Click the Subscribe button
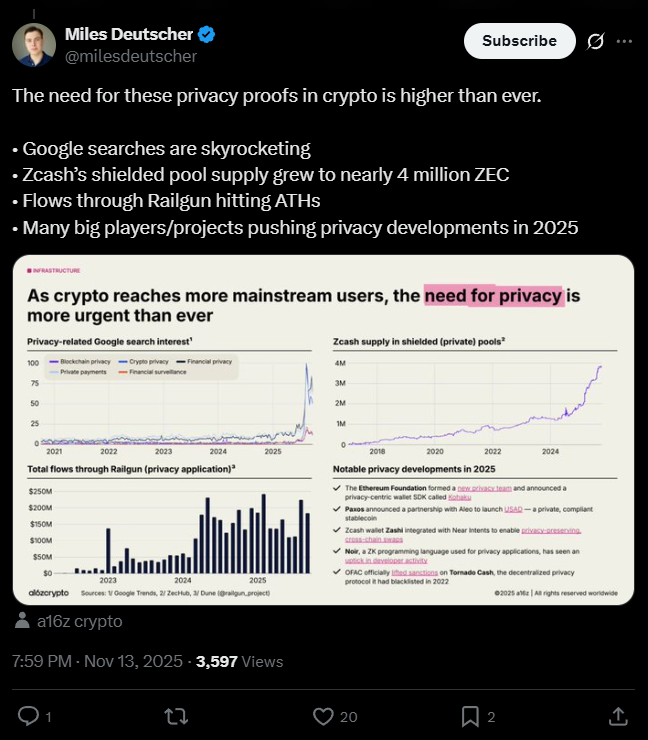648x740 pixels. point(519,41)
